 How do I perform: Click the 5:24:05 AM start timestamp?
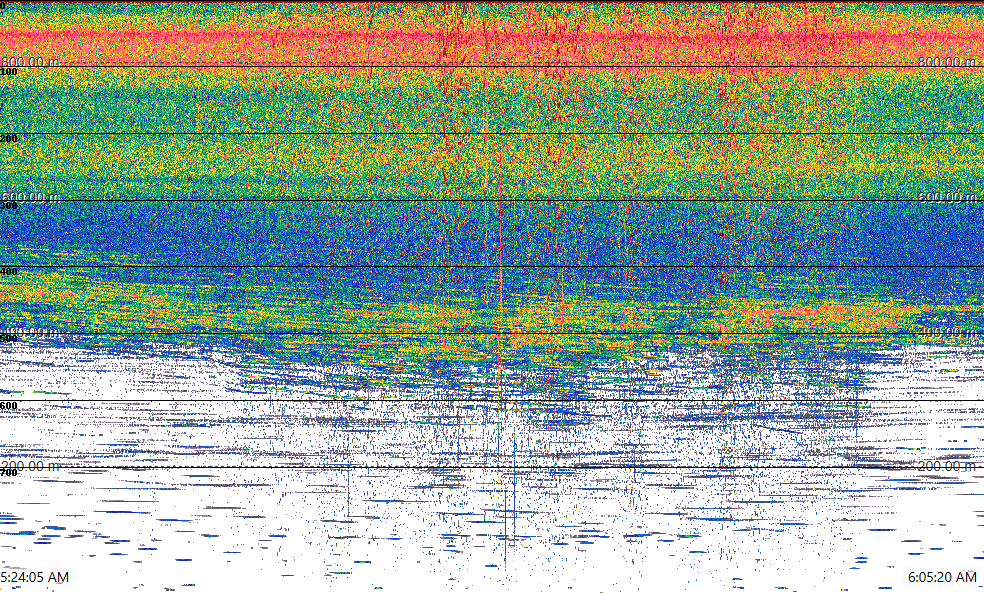click(35, 578)
